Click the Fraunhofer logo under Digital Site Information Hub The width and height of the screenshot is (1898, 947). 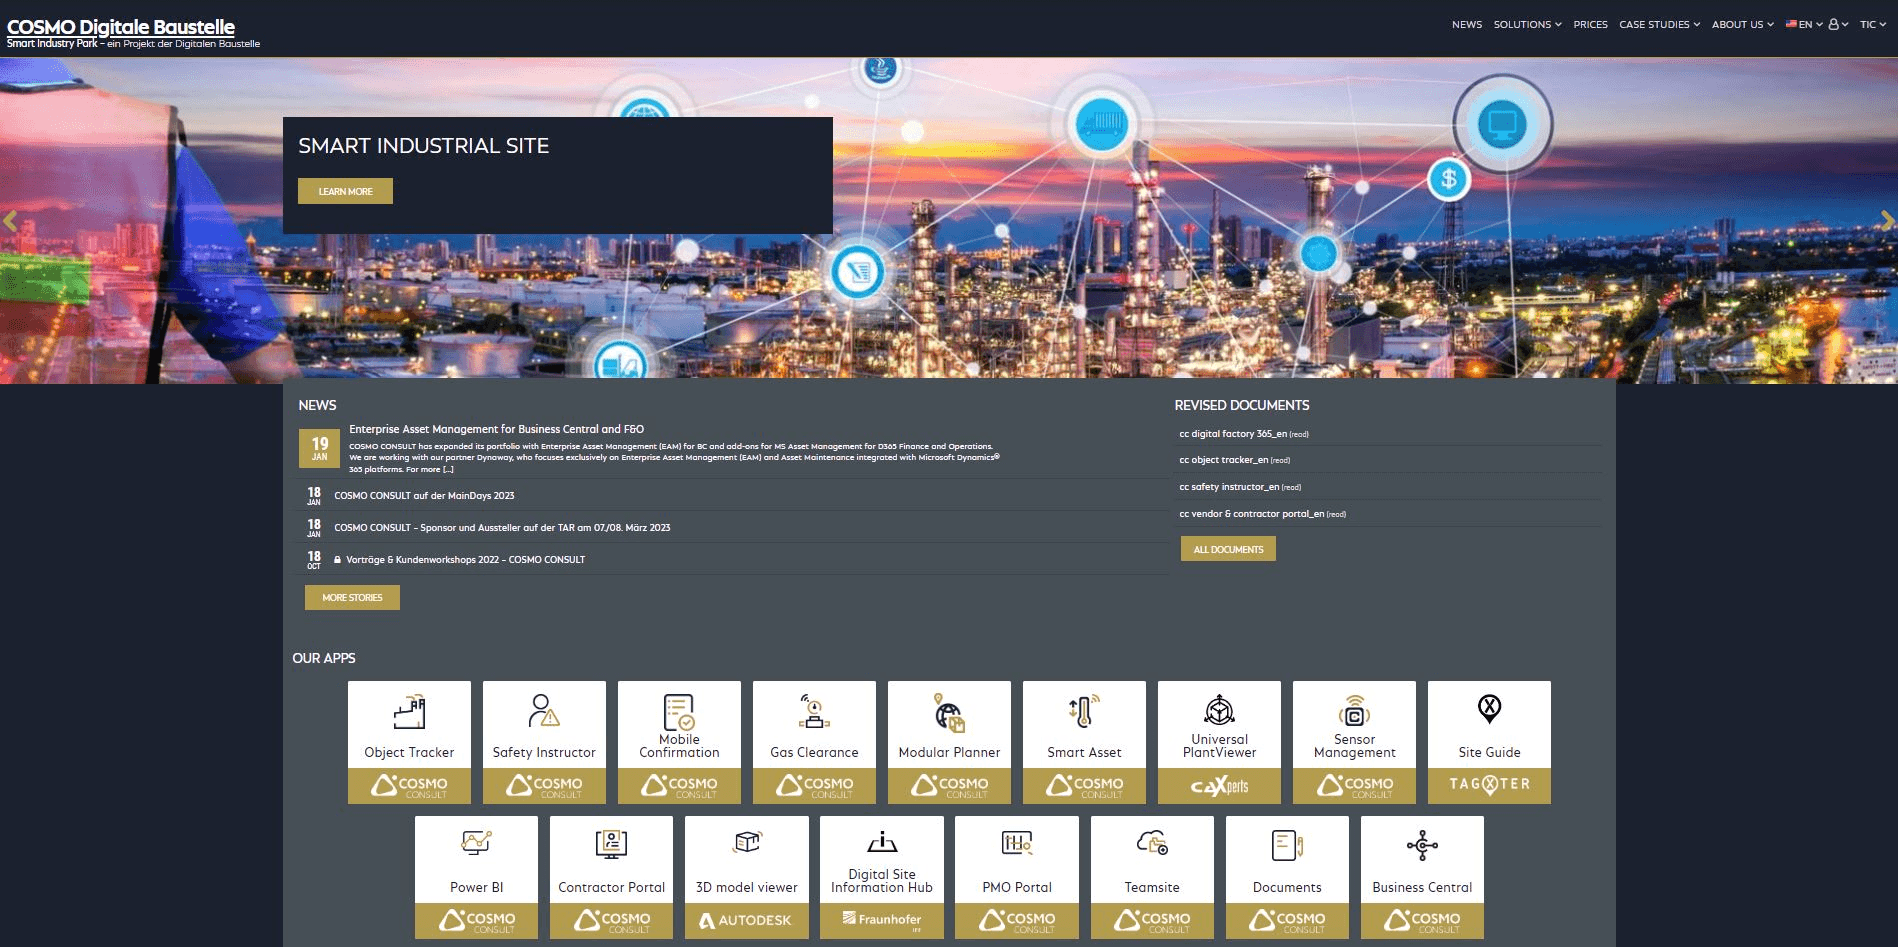(882, 920)
